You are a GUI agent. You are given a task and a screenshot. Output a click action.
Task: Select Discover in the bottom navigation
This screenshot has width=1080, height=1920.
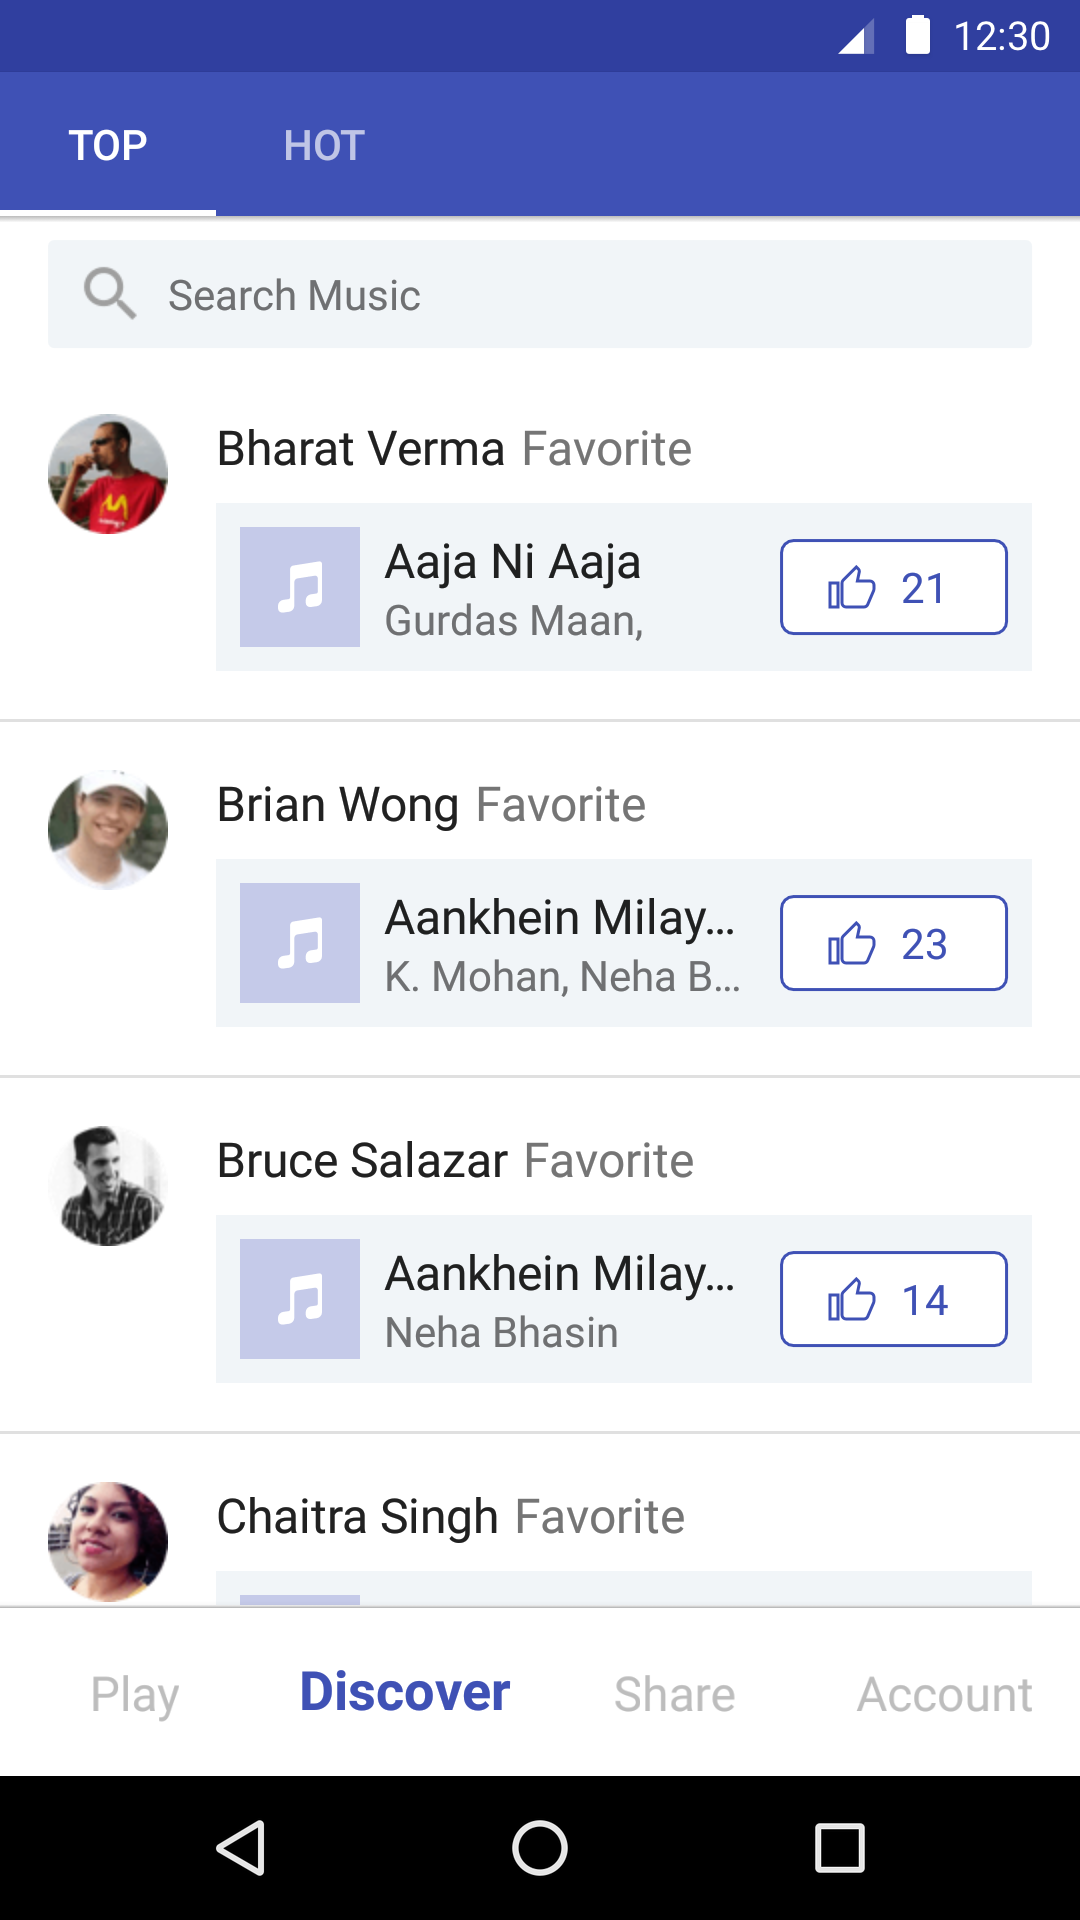click(x=405, y=1692)
